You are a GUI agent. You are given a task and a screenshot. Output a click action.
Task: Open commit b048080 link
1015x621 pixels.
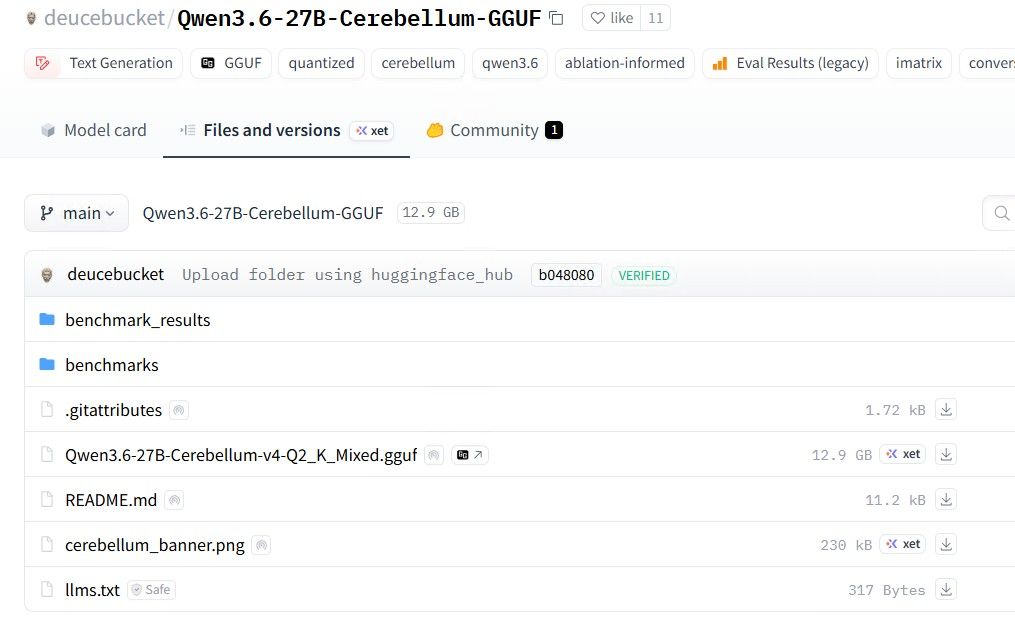point(566,275)
